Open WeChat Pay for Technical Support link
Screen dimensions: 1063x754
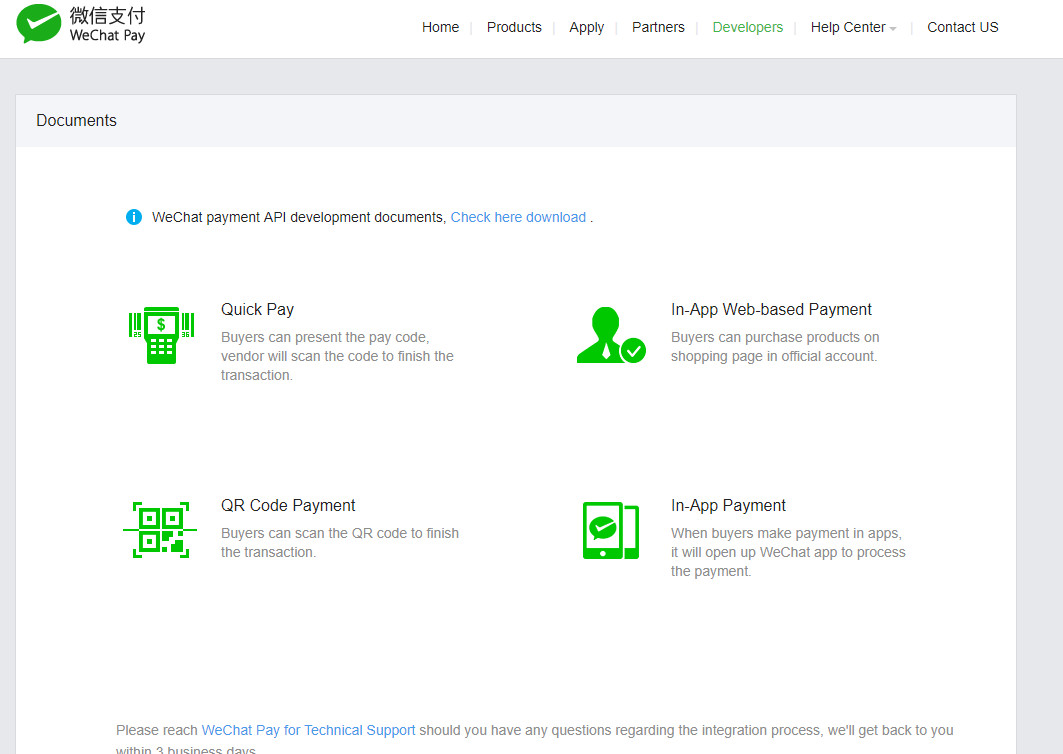click(x=308, y=730)
